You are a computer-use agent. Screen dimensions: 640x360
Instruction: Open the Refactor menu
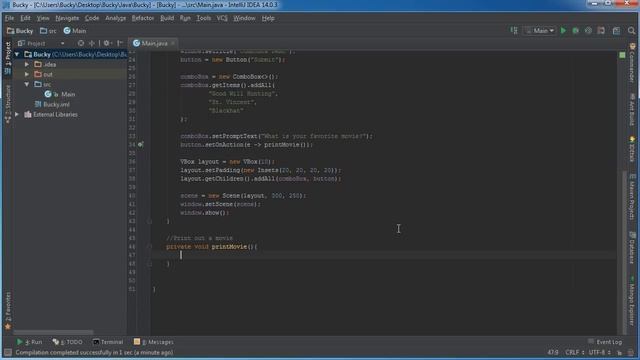143,18
